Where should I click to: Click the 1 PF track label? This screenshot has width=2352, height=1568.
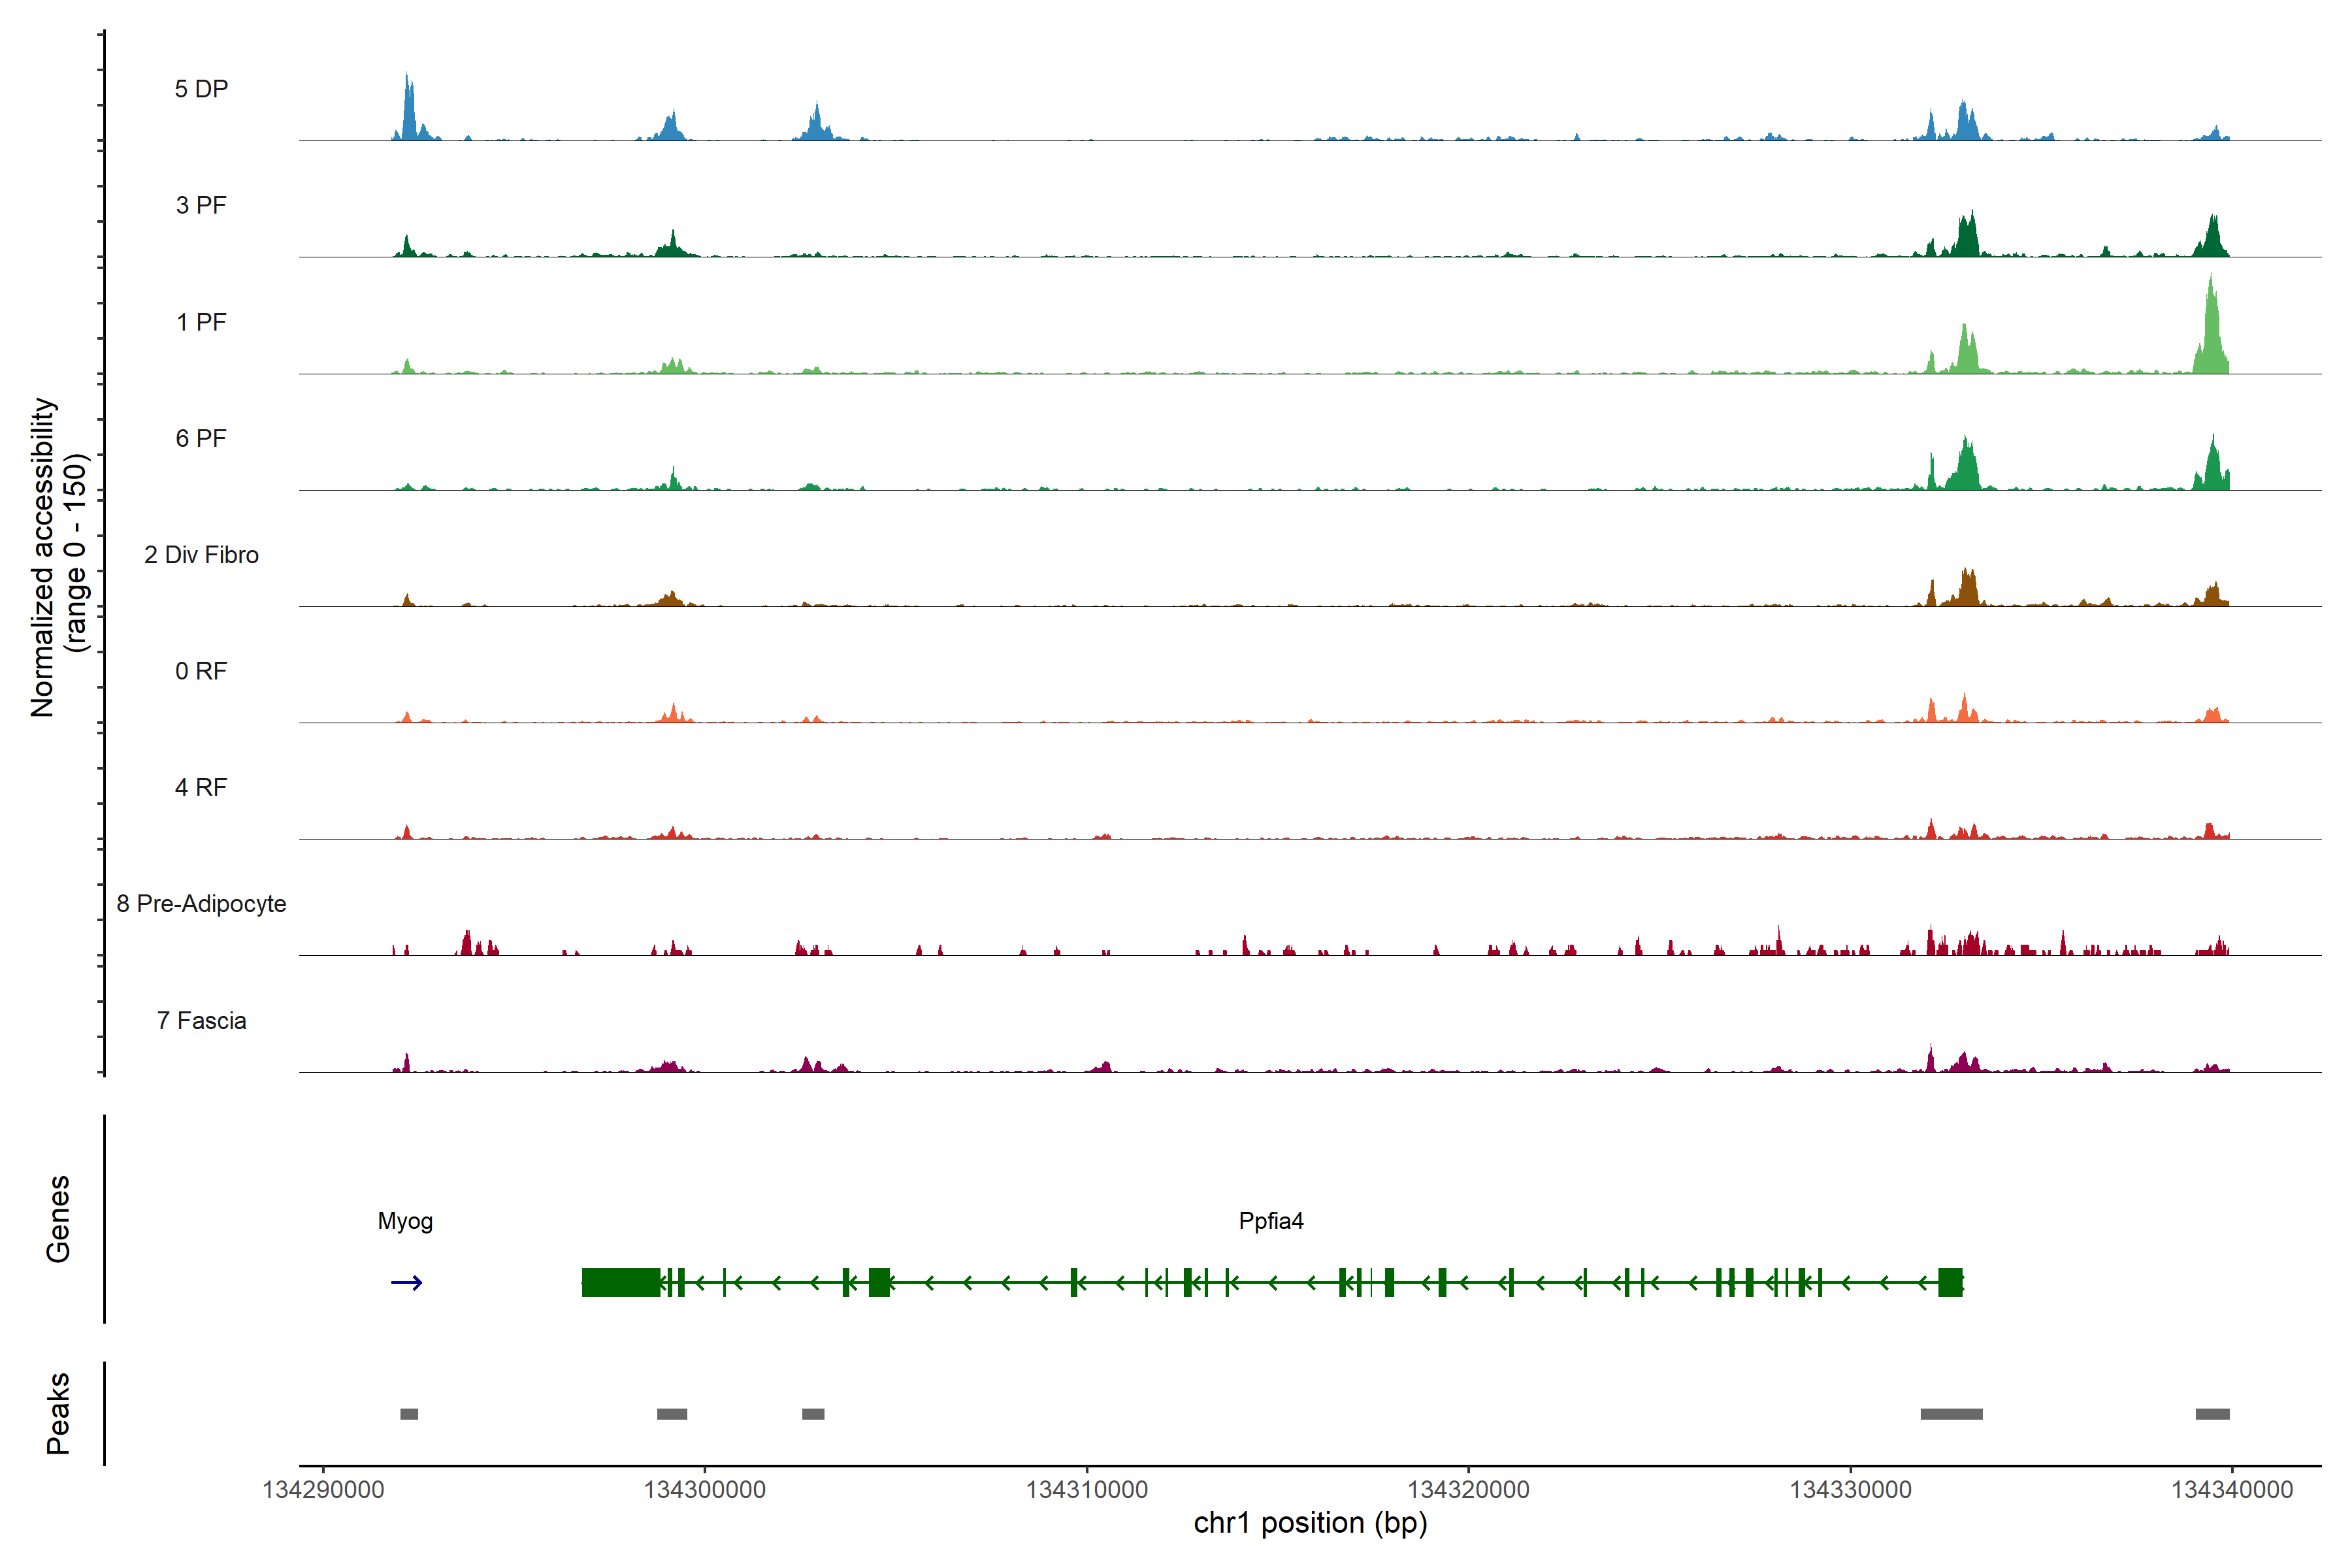click(x=201, y=322)
